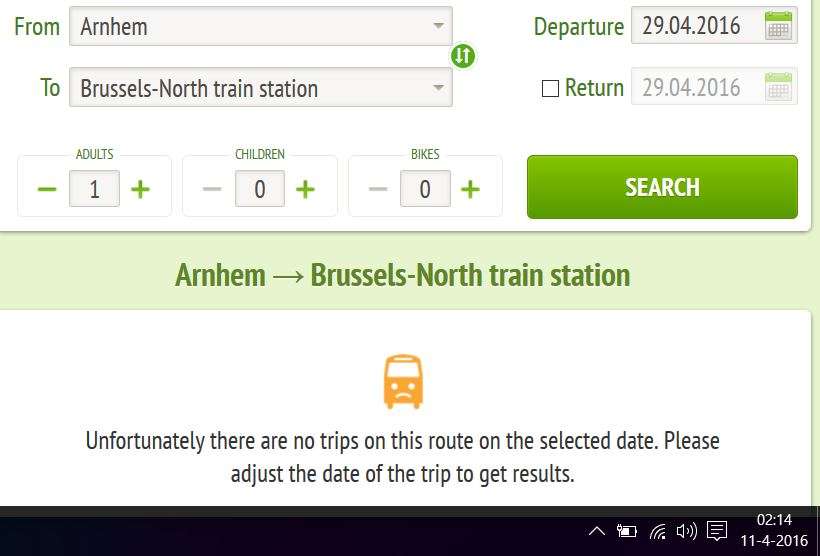Click the Return date field
The image size is (820, 556).
[x=714, y=87]
